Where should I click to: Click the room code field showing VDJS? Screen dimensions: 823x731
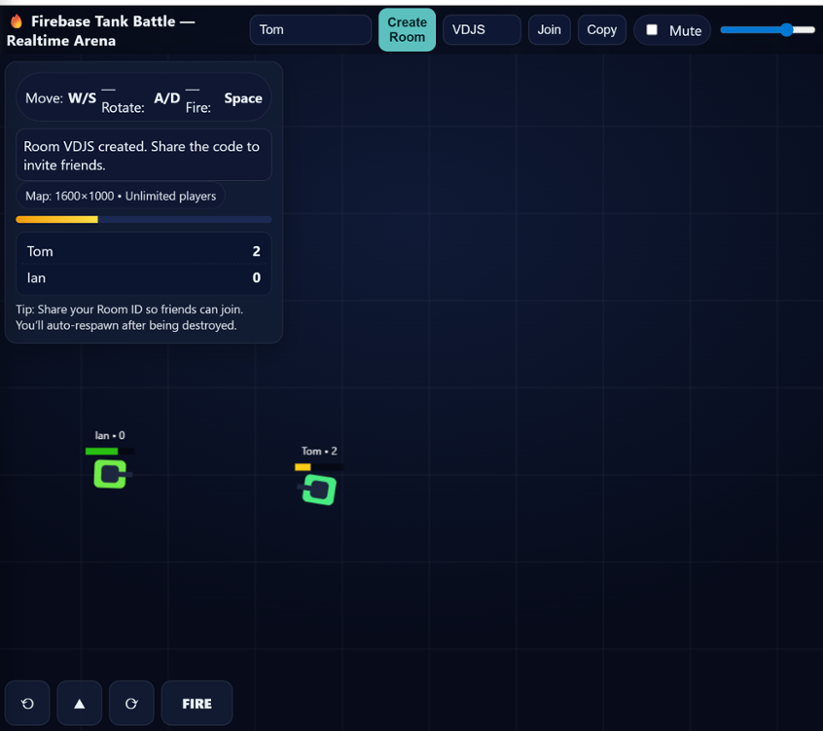[481, 29]
